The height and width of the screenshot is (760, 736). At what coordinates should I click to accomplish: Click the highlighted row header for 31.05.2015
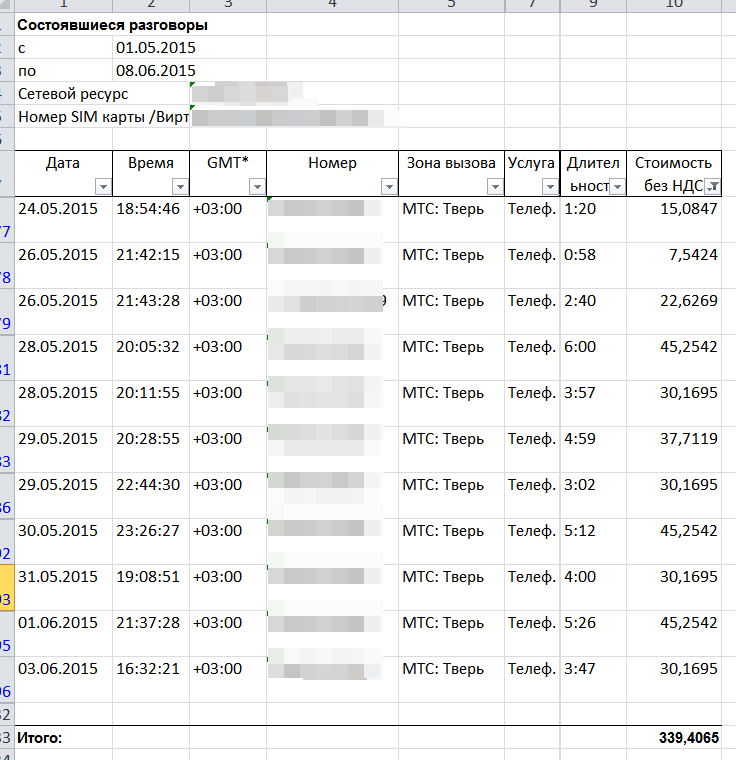[7, 588]
